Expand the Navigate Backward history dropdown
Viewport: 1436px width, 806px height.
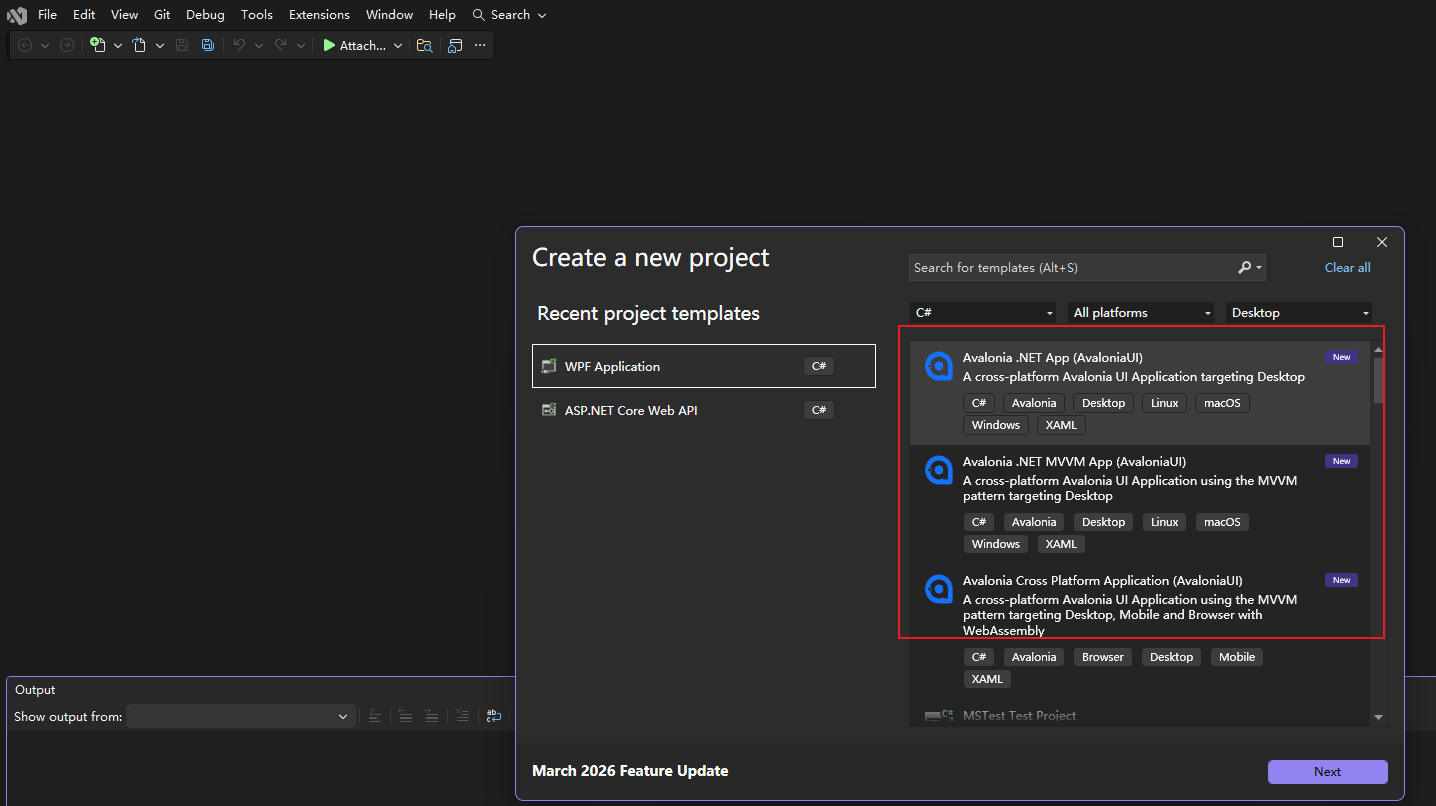[x=45, y=45]
